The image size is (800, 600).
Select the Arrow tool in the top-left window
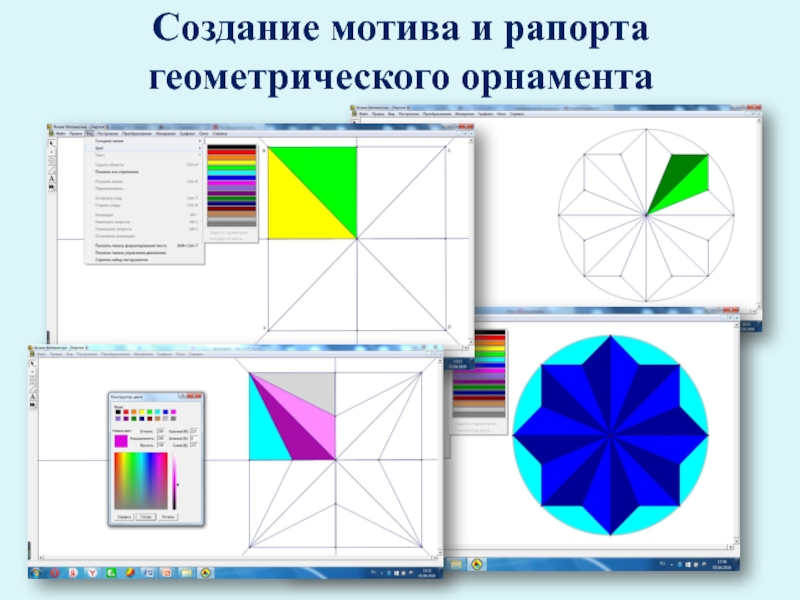coord(52,144)
